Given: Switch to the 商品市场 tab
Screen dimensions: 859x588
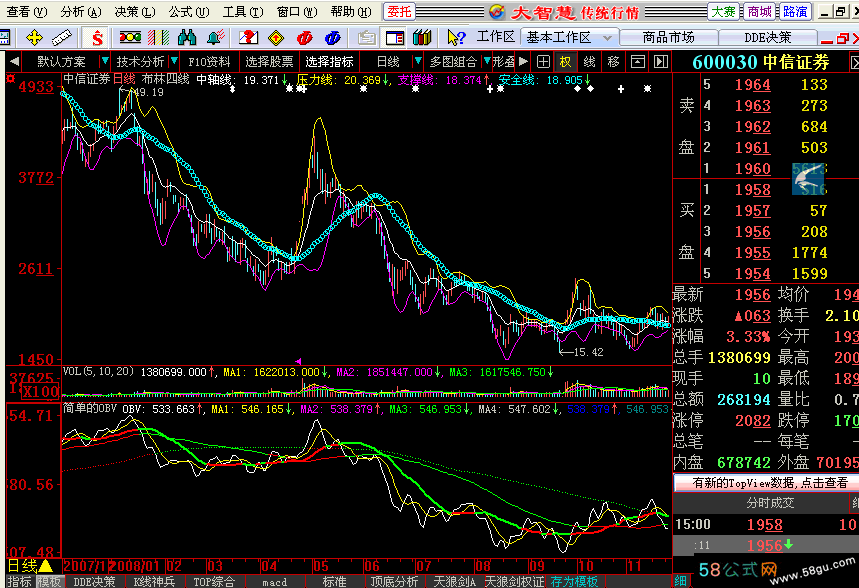Looking at the screenshot, I should click(668, 38).
